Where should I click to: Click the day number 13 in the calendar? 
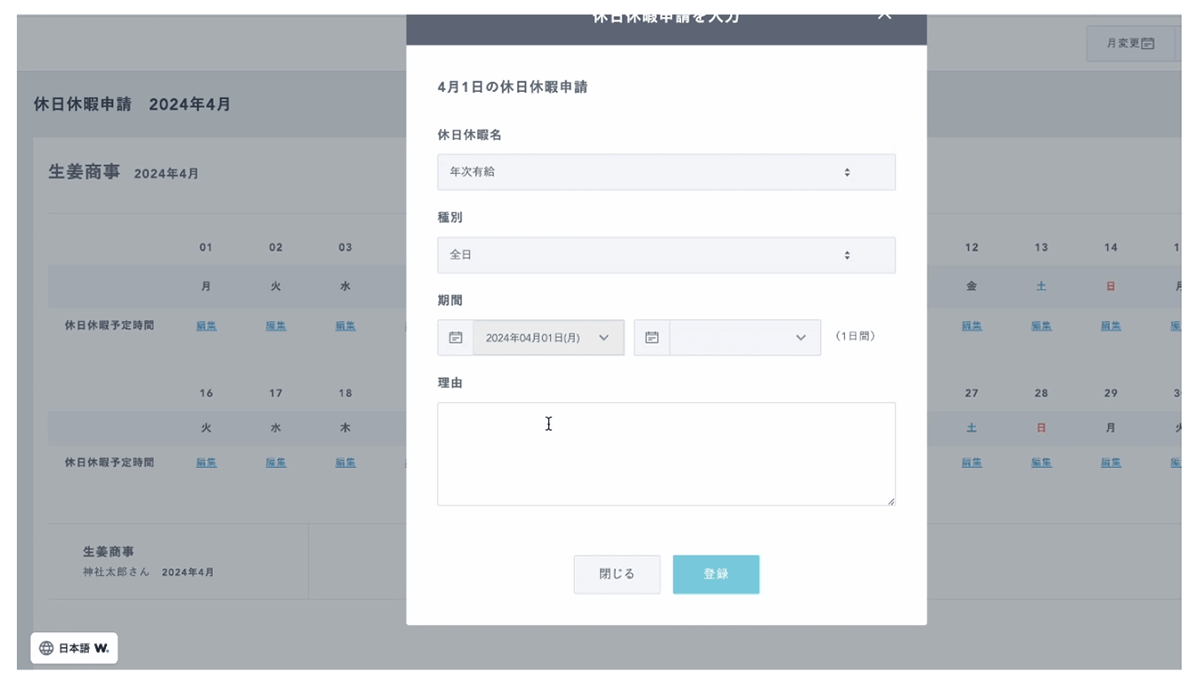click(1041, 248)
